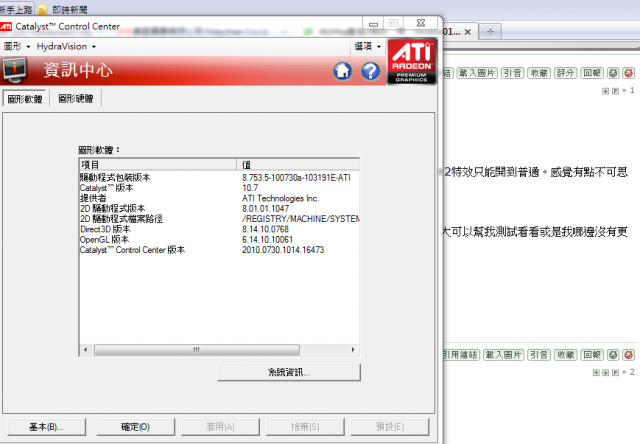This screenshot has width=640, height=444.
Task: Click the 套用(A) apply button
Action: coord(220,427)
